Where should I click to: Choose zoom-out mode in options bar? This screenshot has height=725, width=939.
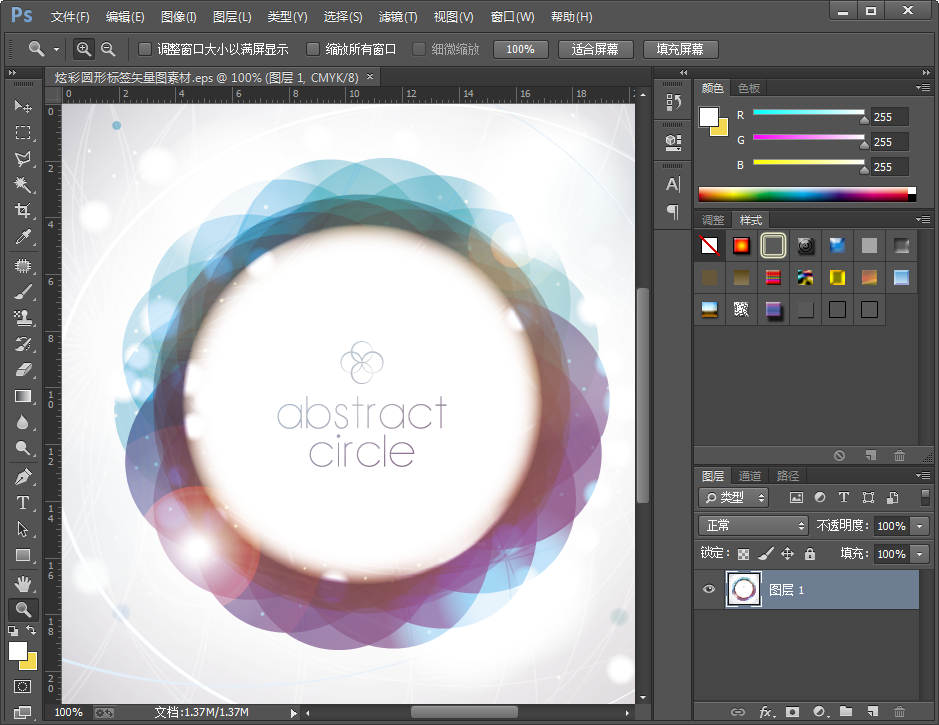pyautogui.click(x=108, y=49)
